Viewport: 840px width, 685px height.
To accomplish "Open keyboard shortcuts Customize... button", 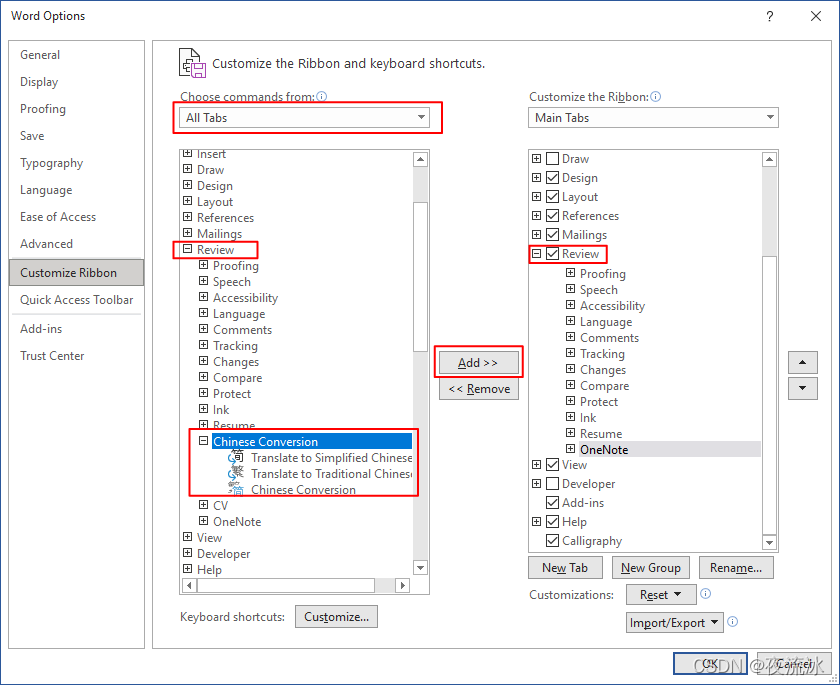I will click(x=336, y=616).
